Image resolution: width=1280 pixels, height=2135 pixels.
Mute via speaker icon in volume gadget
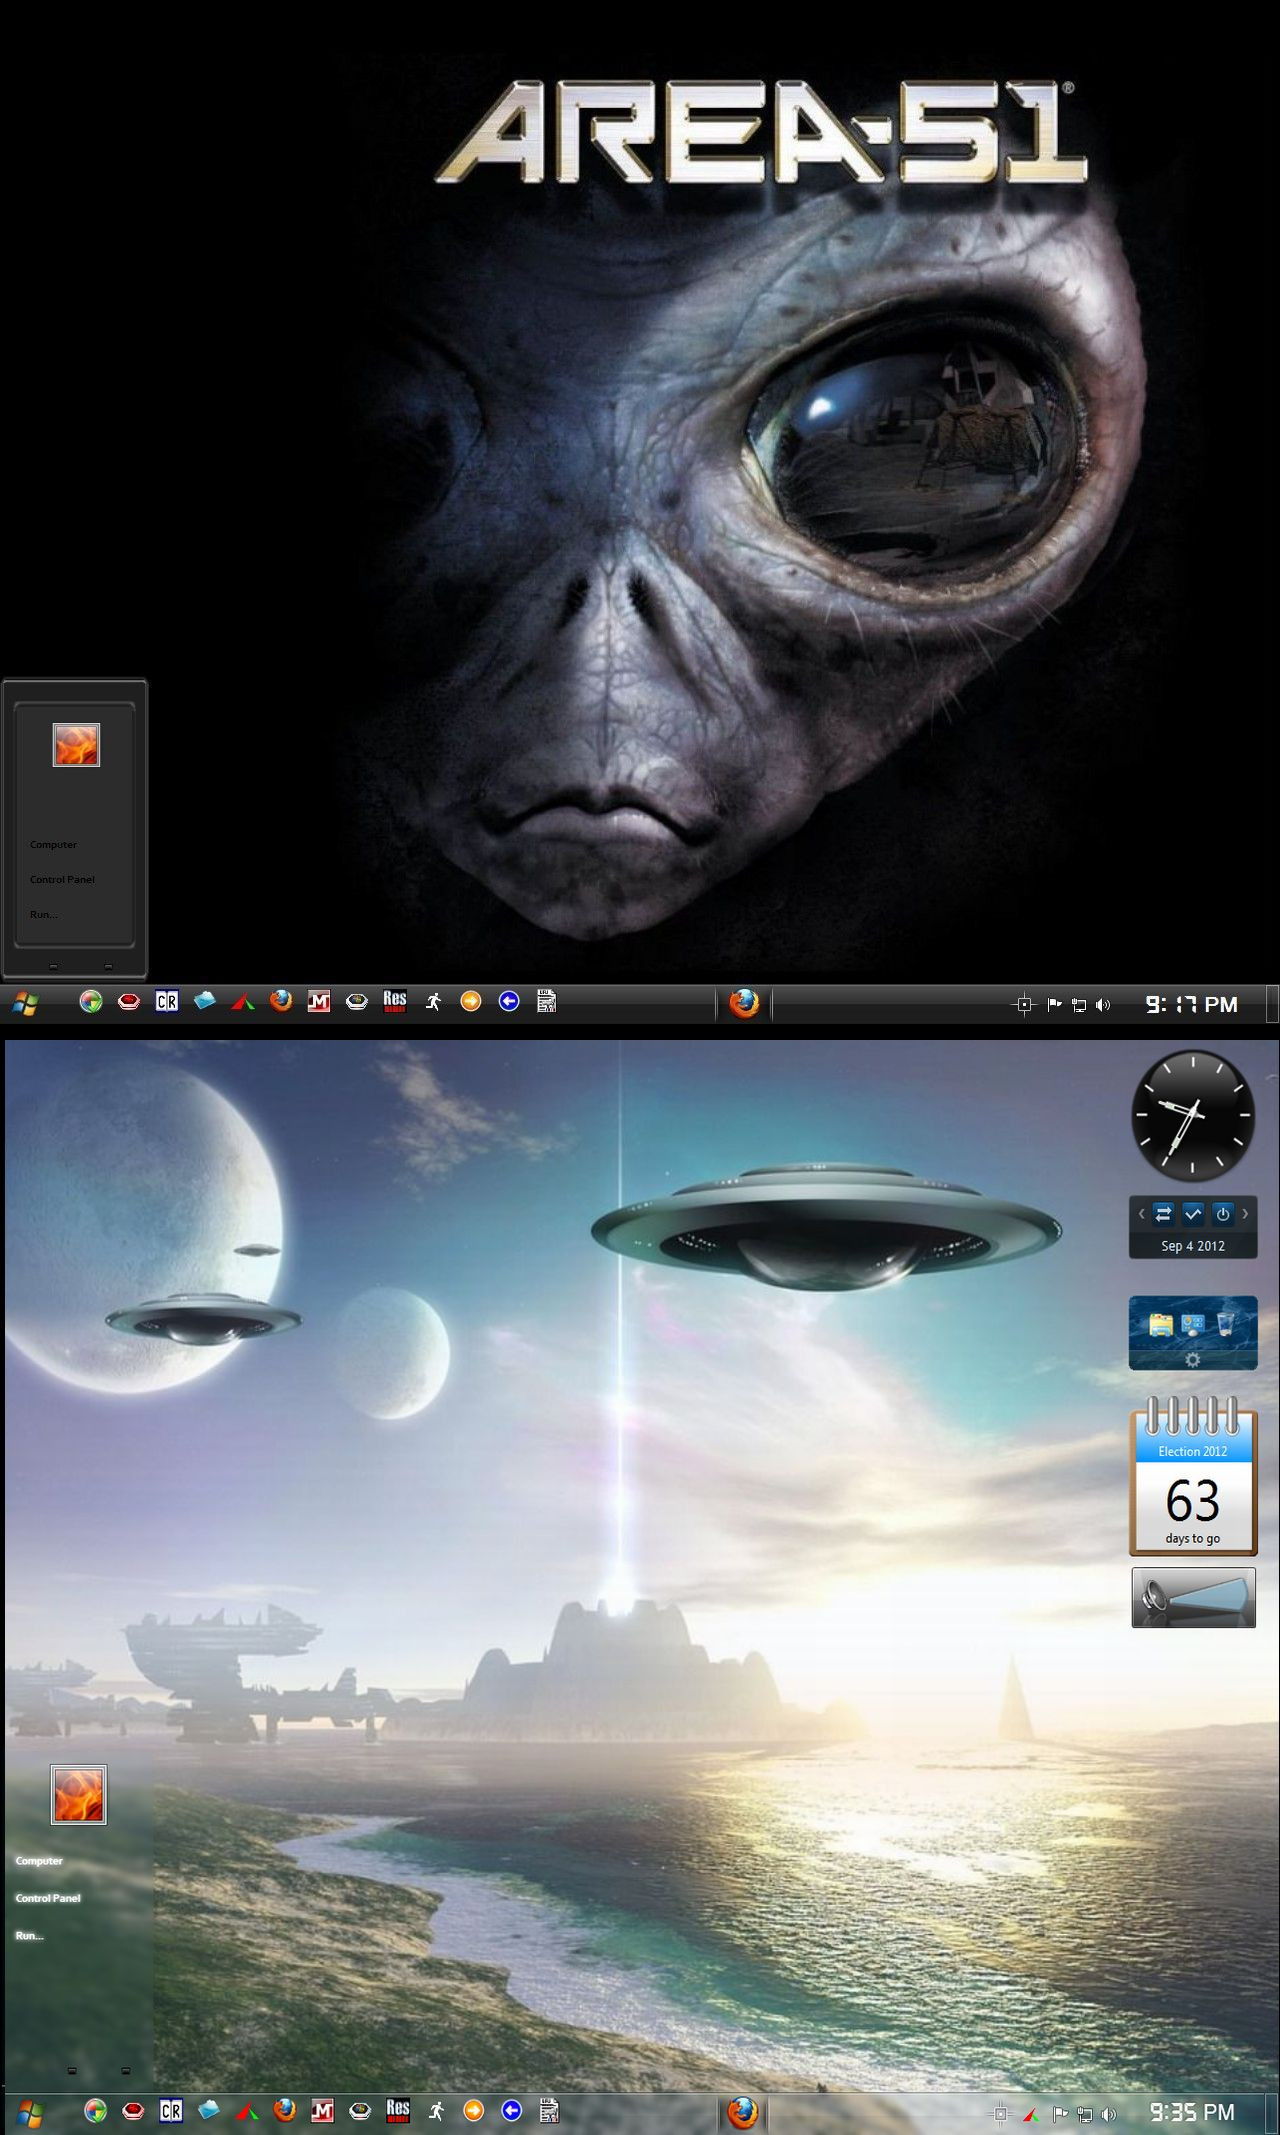point(1156,1597)
